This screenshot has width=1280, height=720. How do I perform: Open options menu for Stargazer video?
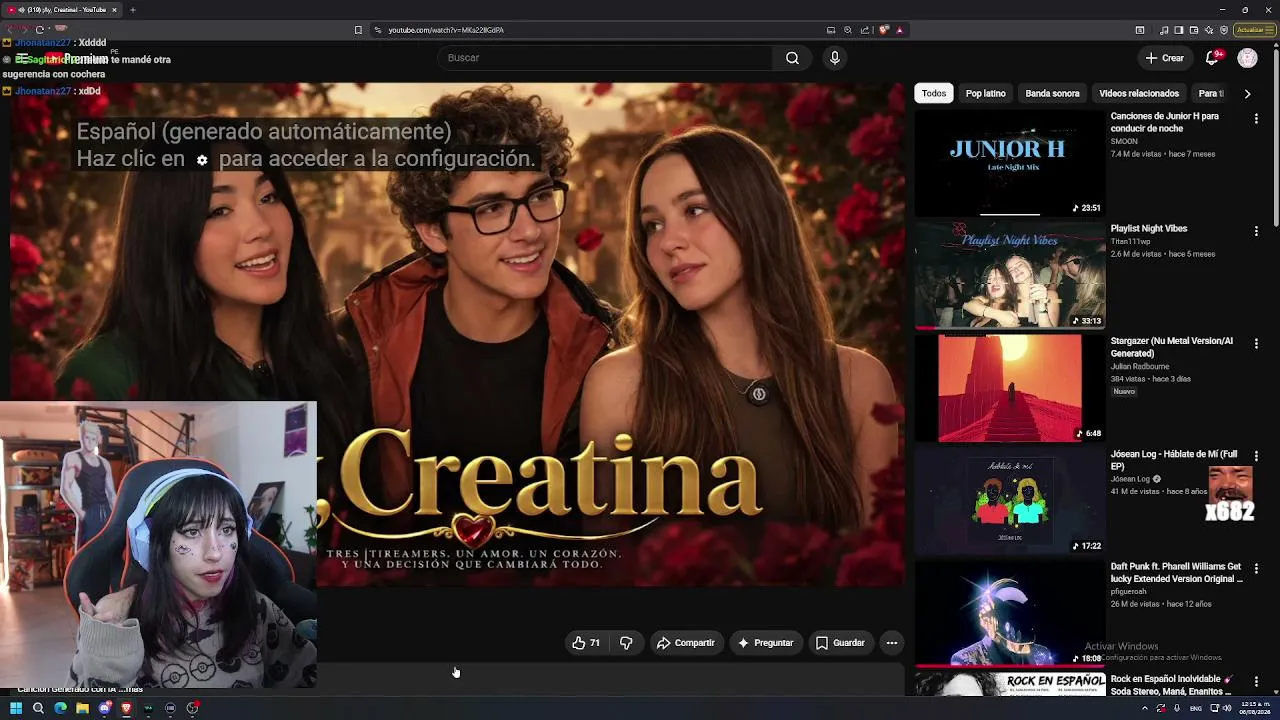point(1256,343)
